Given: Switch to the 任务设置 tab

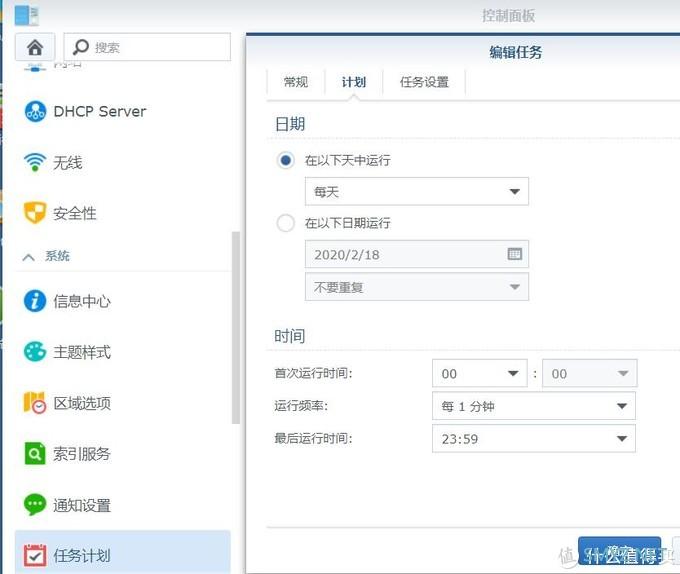Looking at the screenshot, I should [424, 82].
